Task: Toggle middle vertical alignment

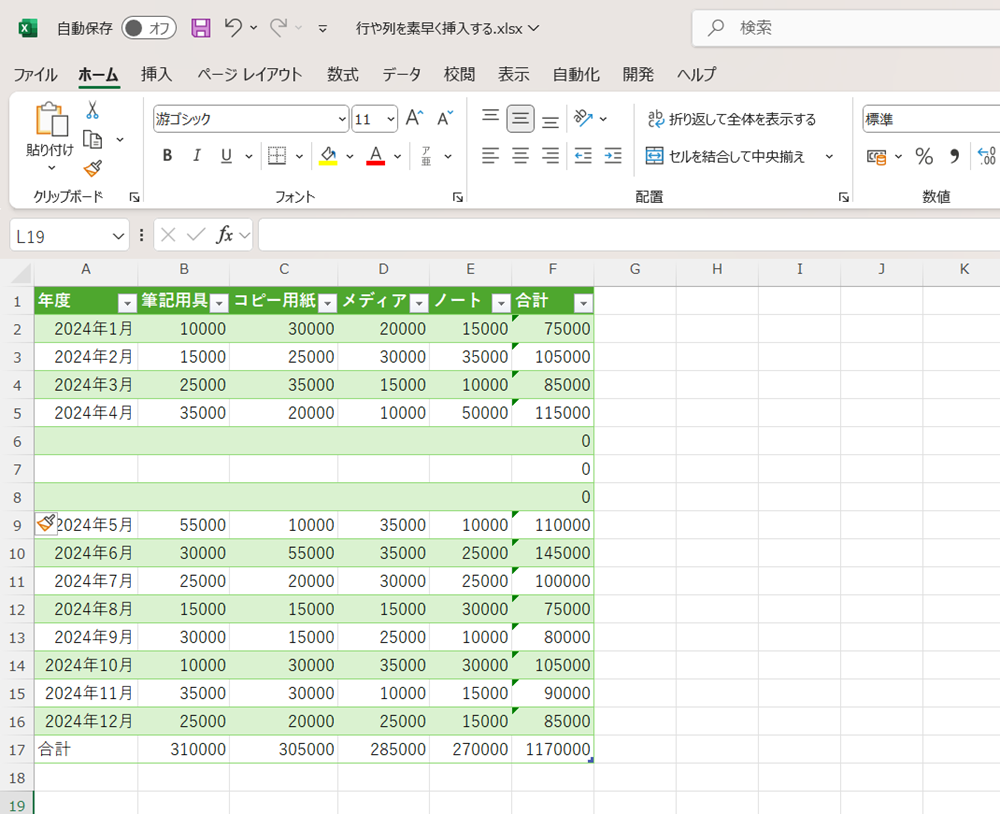Action: click(520, 119)
